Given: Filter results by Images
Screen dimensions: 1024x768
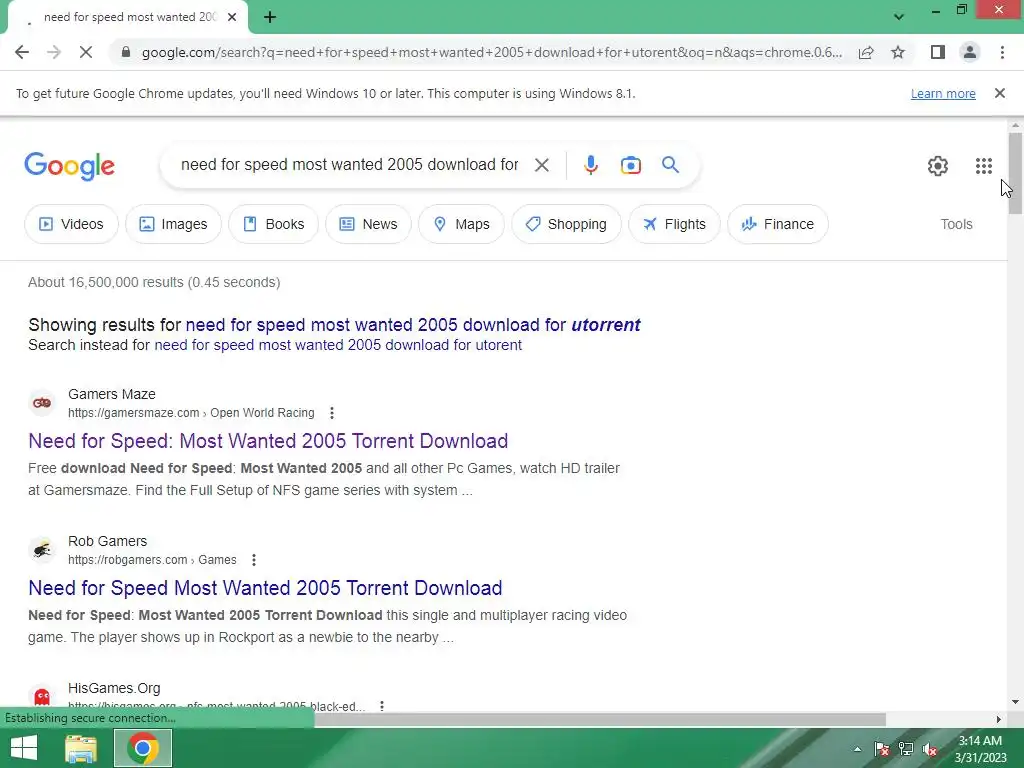Looking at the screenshot, I should click(x=173, y=224).
